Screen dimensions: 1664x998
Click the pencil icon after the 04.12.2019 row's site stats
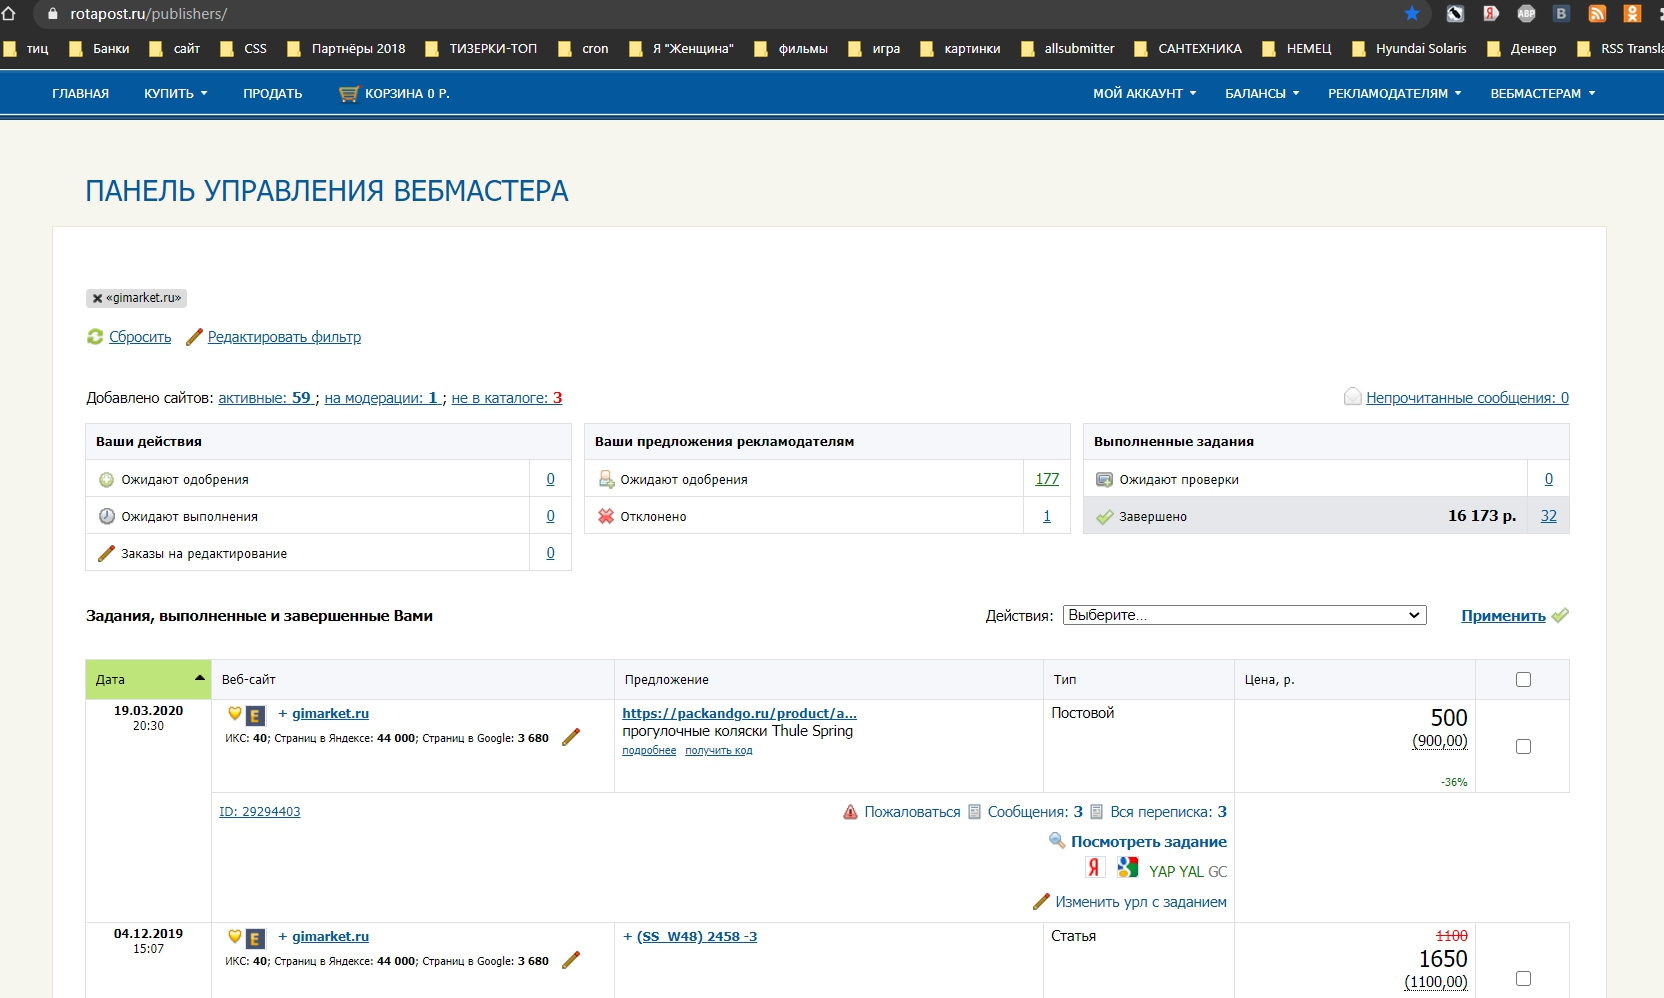click(x=571, y=960)
